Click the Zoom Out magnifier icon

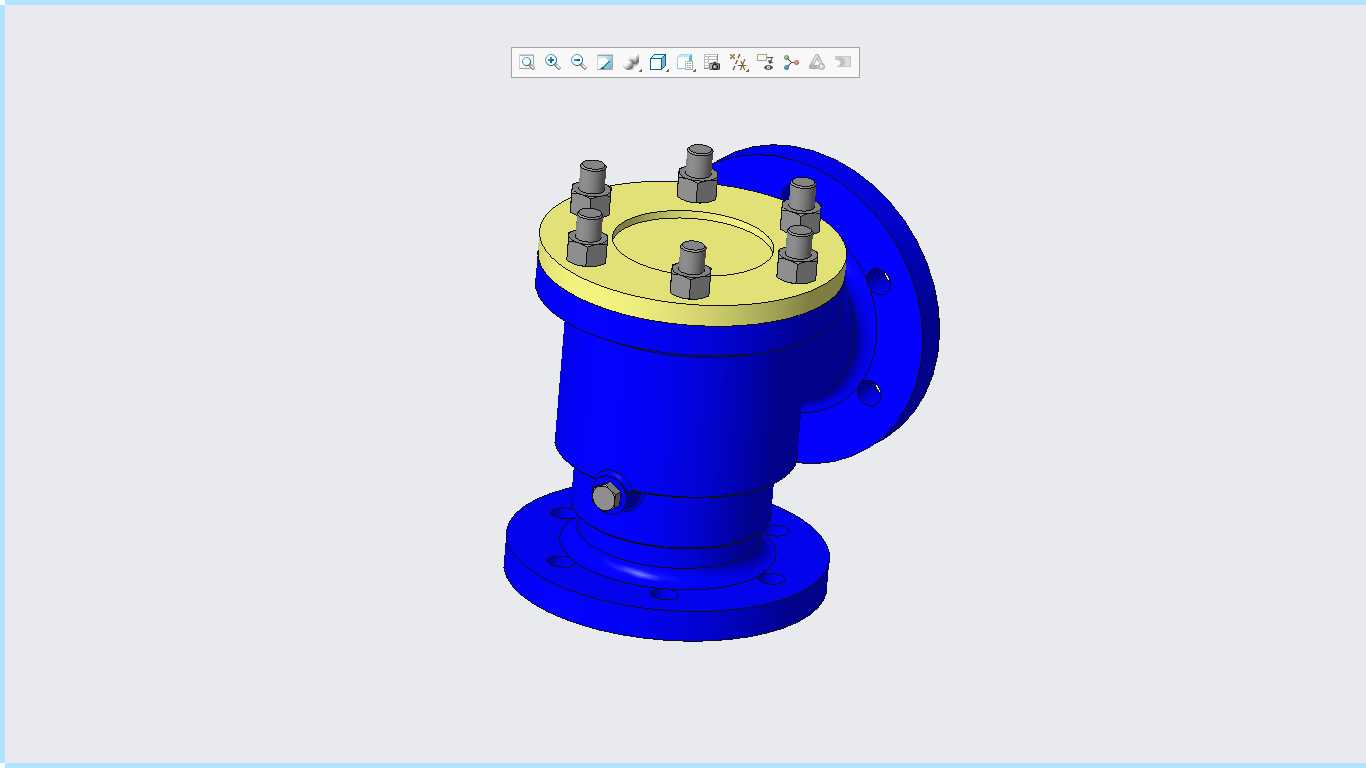point(579,63)
